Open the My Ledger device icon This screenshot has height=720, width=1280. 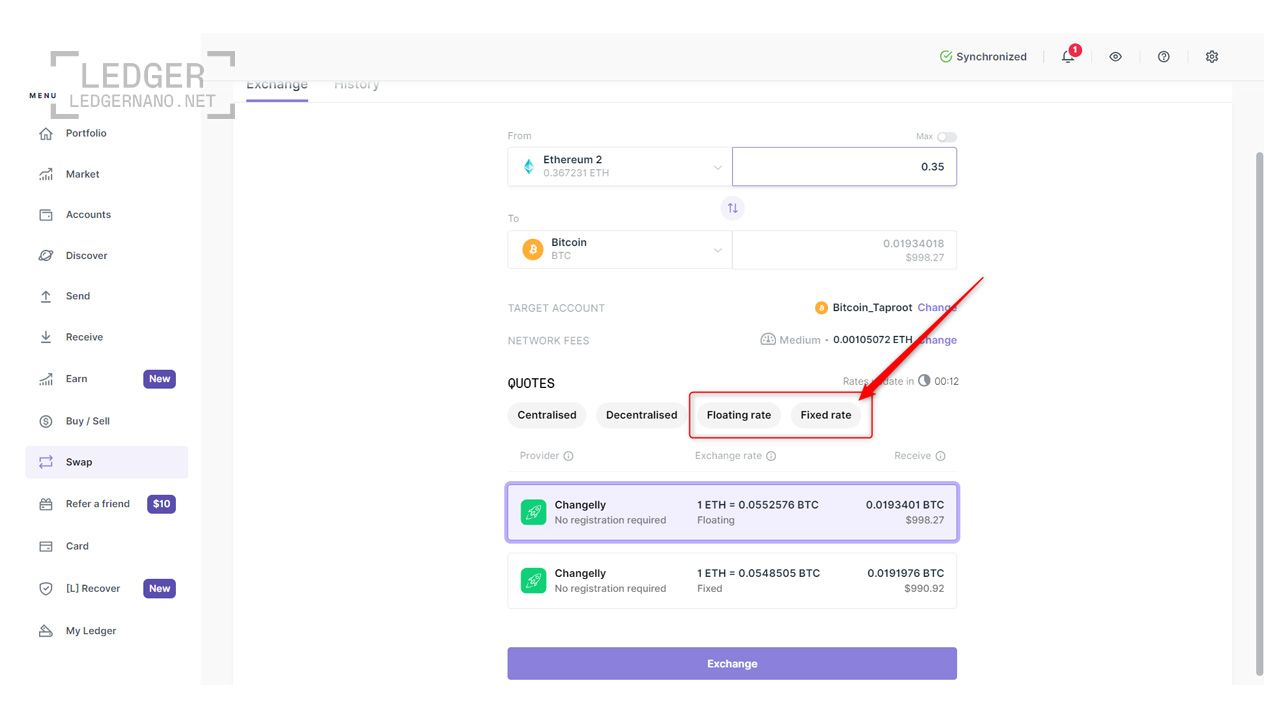click(46, 631)
